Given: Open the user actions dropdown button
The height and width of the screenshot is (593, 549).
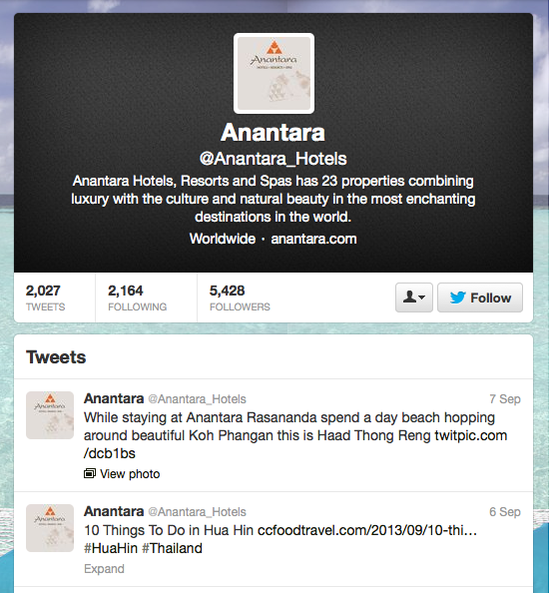Looking at the screenshot, I should tap(414, 297).
